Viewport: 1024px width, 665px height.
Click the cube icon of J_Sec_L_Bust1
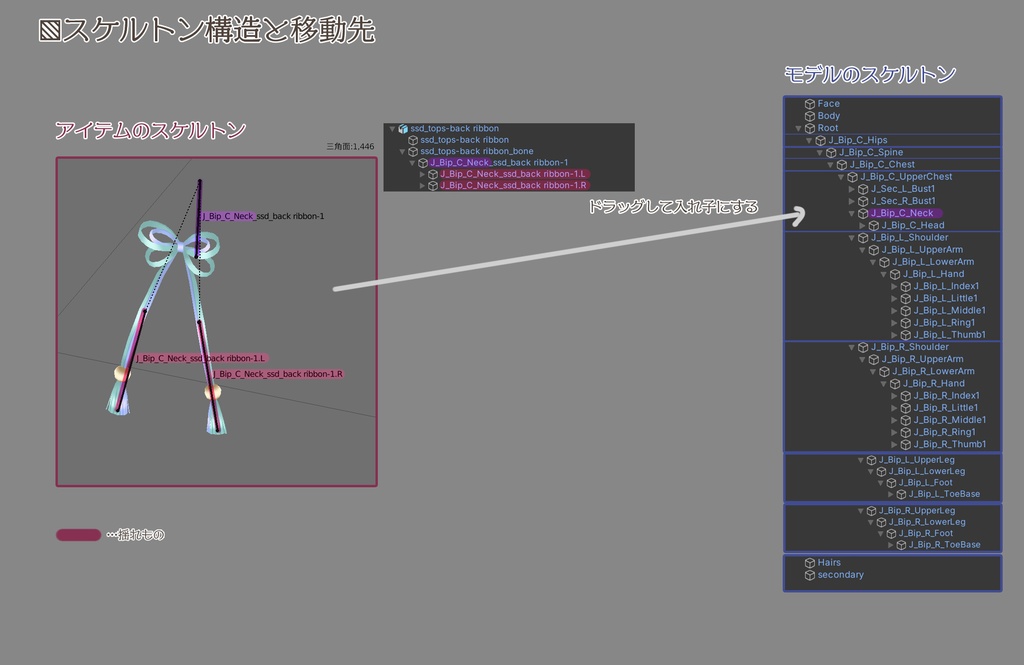pyautogui.click(x=863, y=189)
